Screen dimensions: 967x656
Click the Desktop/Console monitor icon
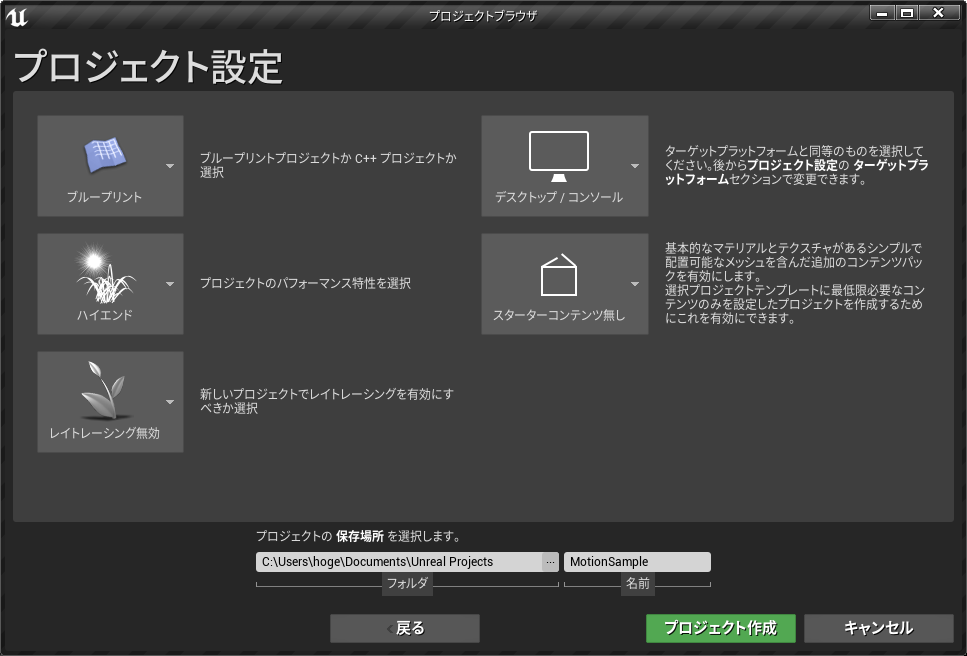click(x=559, y=157)
